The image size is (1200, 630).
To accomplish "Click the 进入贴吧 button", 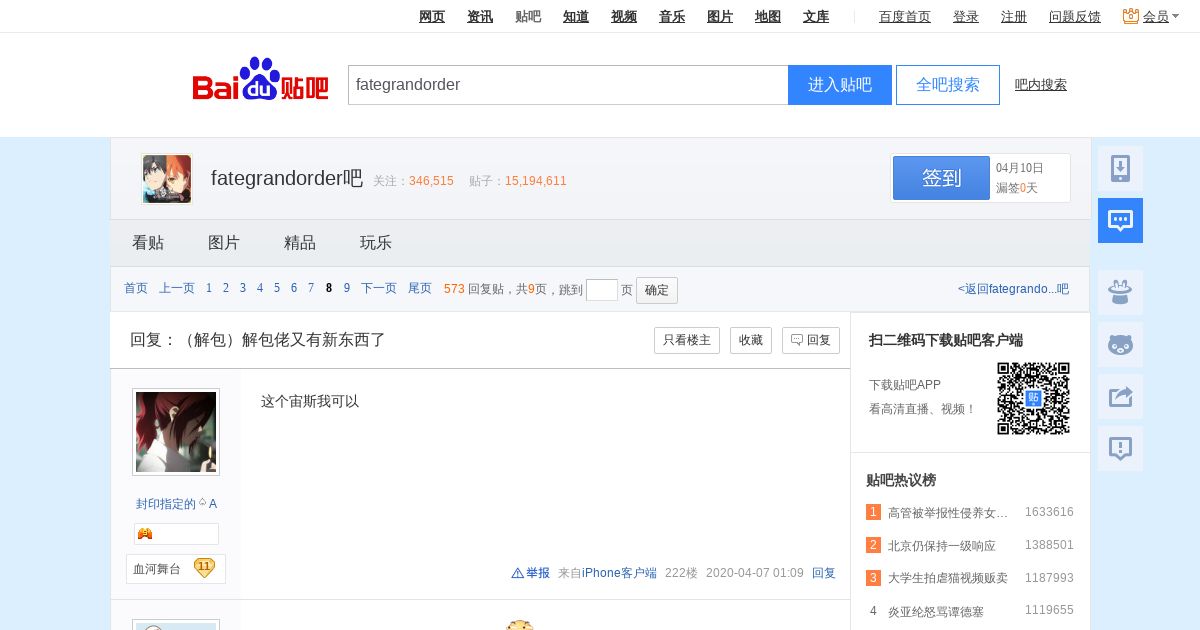I will coord(840,85).
